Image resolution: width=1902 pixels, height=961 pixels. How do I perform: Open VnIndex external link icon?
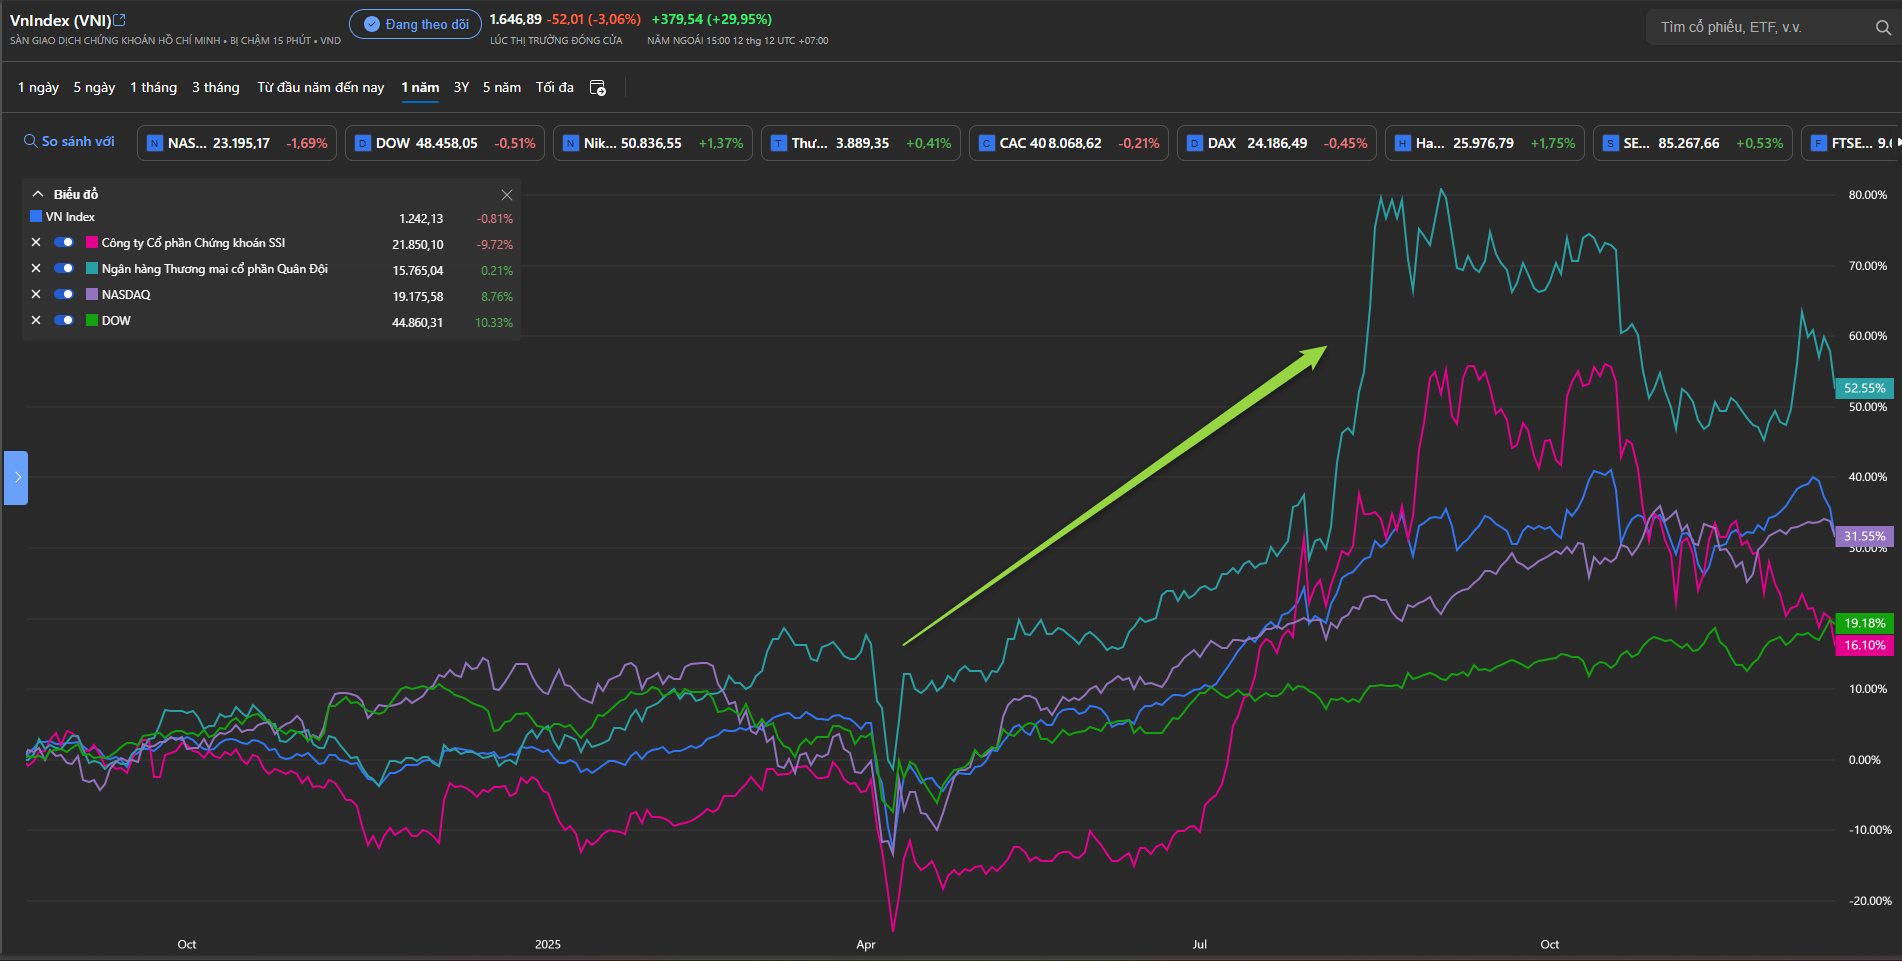pos(120,20)
